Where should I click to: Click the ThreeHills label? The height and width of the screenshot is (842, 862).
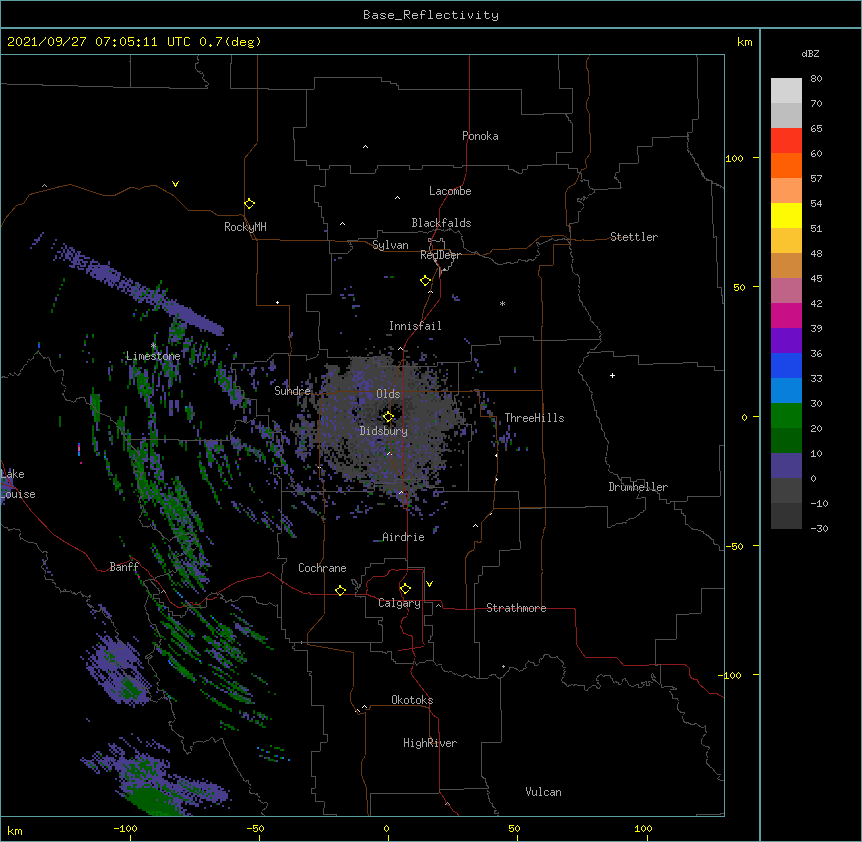point(534,418)
